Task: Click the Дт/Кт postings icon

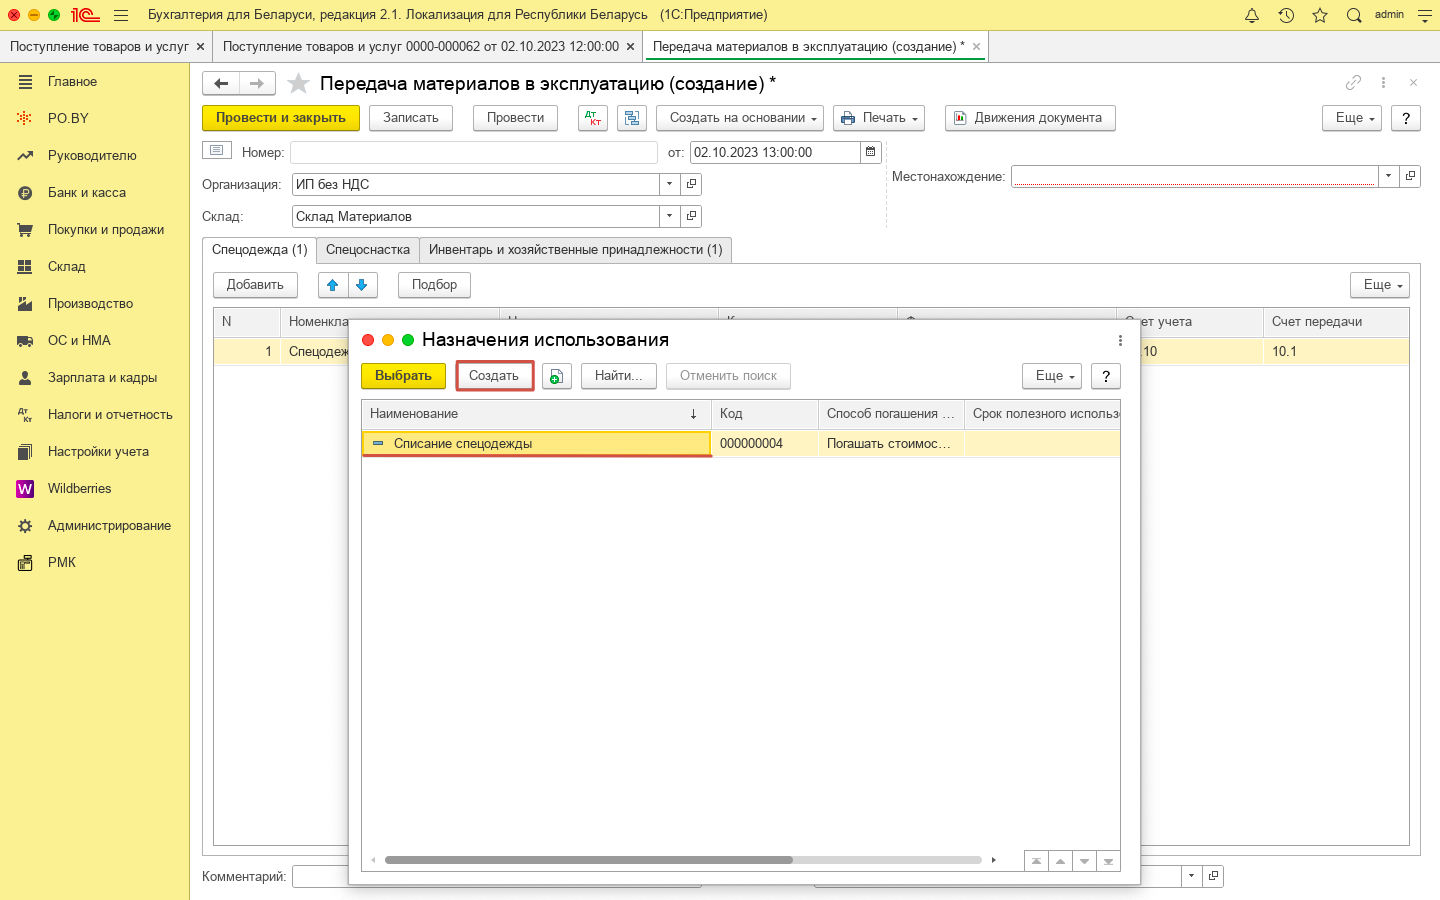Action: 593,118
